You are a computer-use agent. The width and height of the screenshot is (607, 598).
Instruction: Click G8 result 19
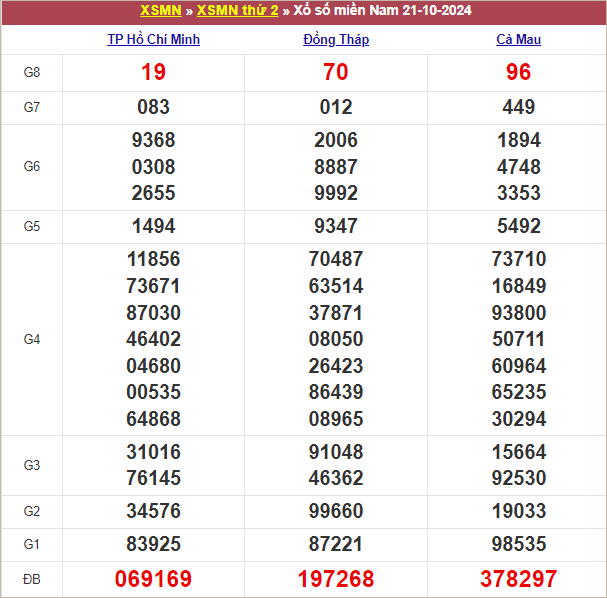[153, 72]
